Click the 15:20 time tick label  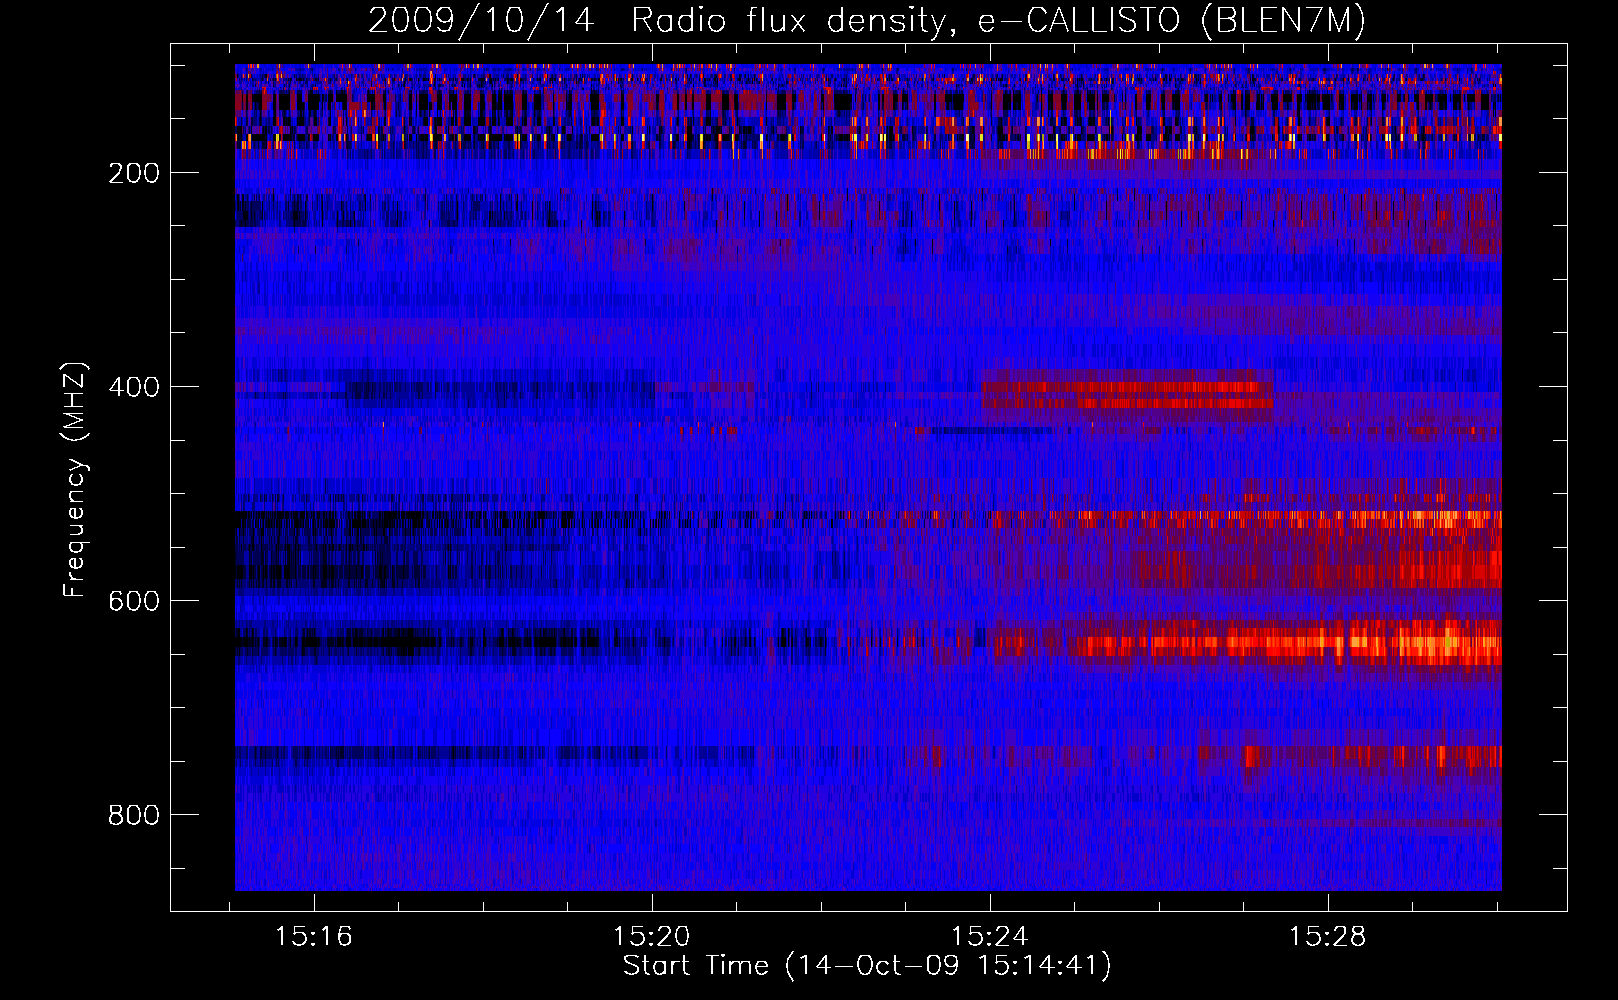[x=652, y=937]
